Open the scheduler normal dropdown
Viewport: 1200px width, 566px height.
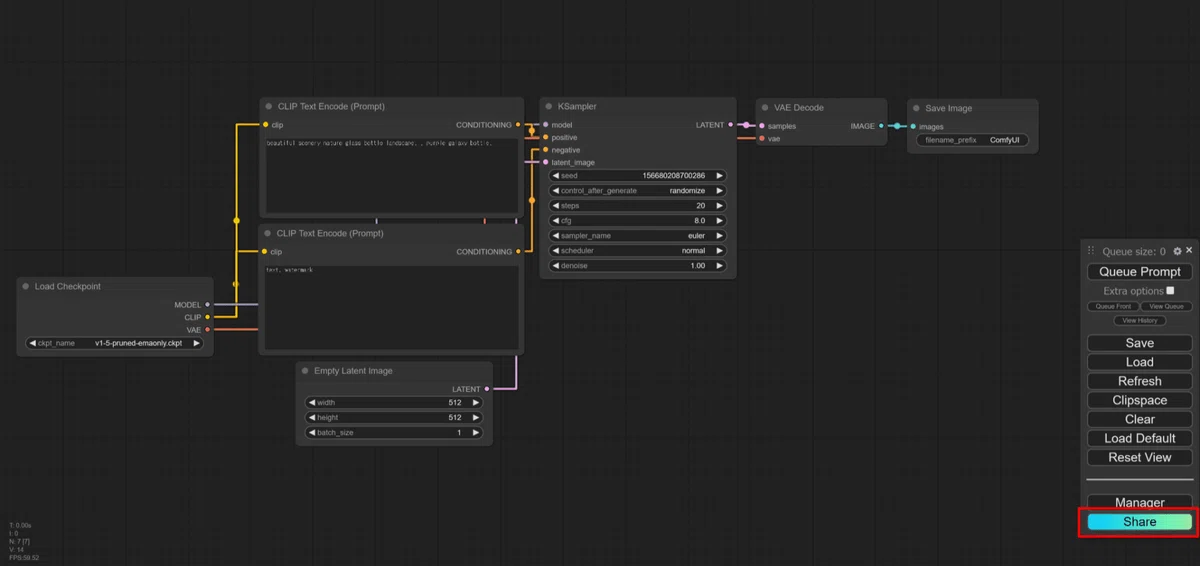tap(638, 251)
